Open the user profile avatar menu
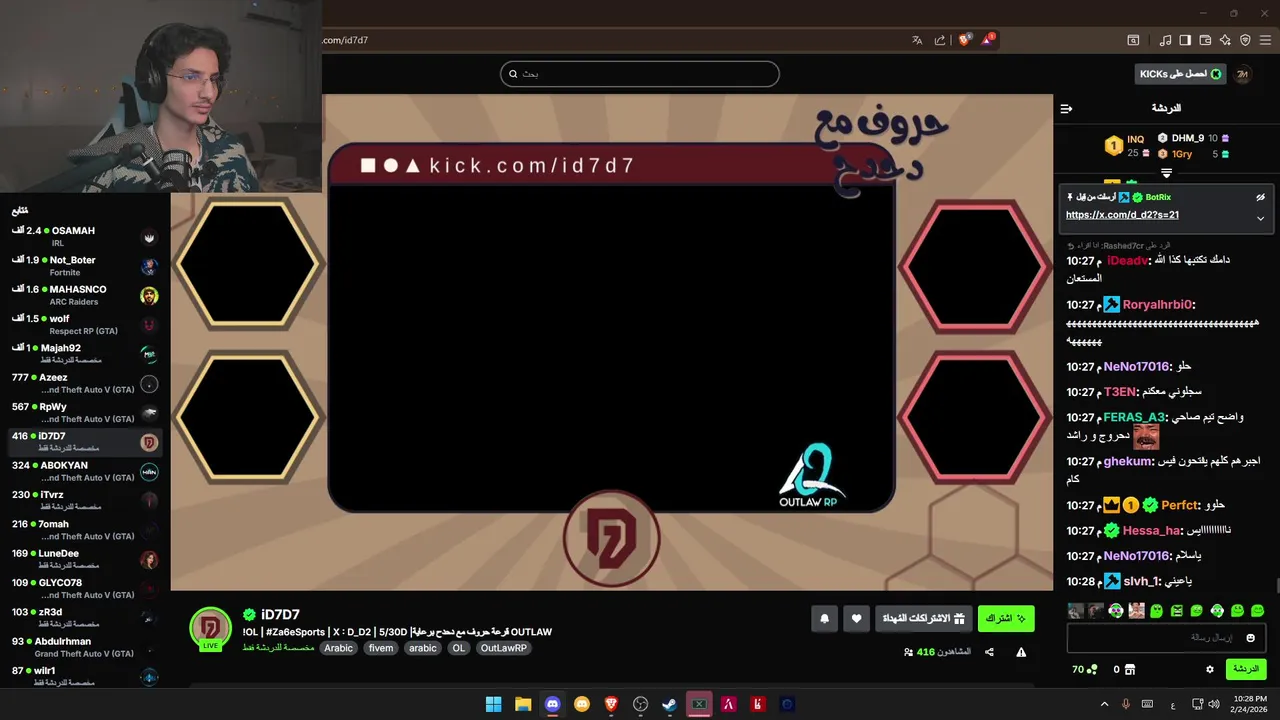 coord(1243,74)
